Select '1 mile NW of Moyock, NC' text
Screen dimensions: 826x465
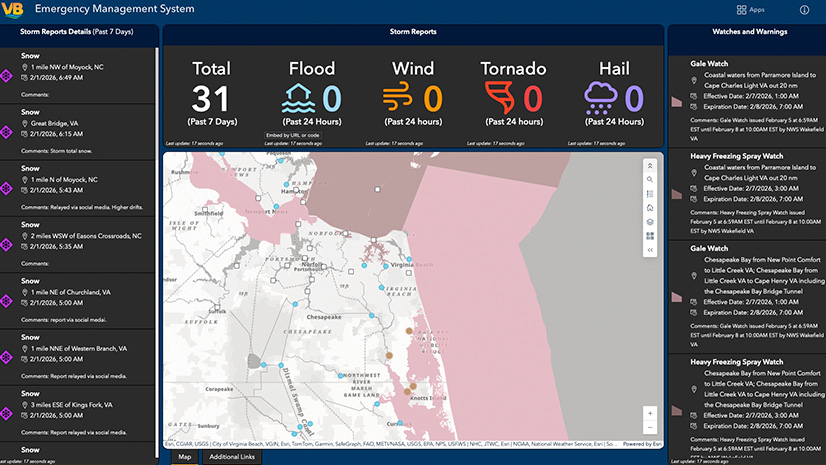pos(67,67)
